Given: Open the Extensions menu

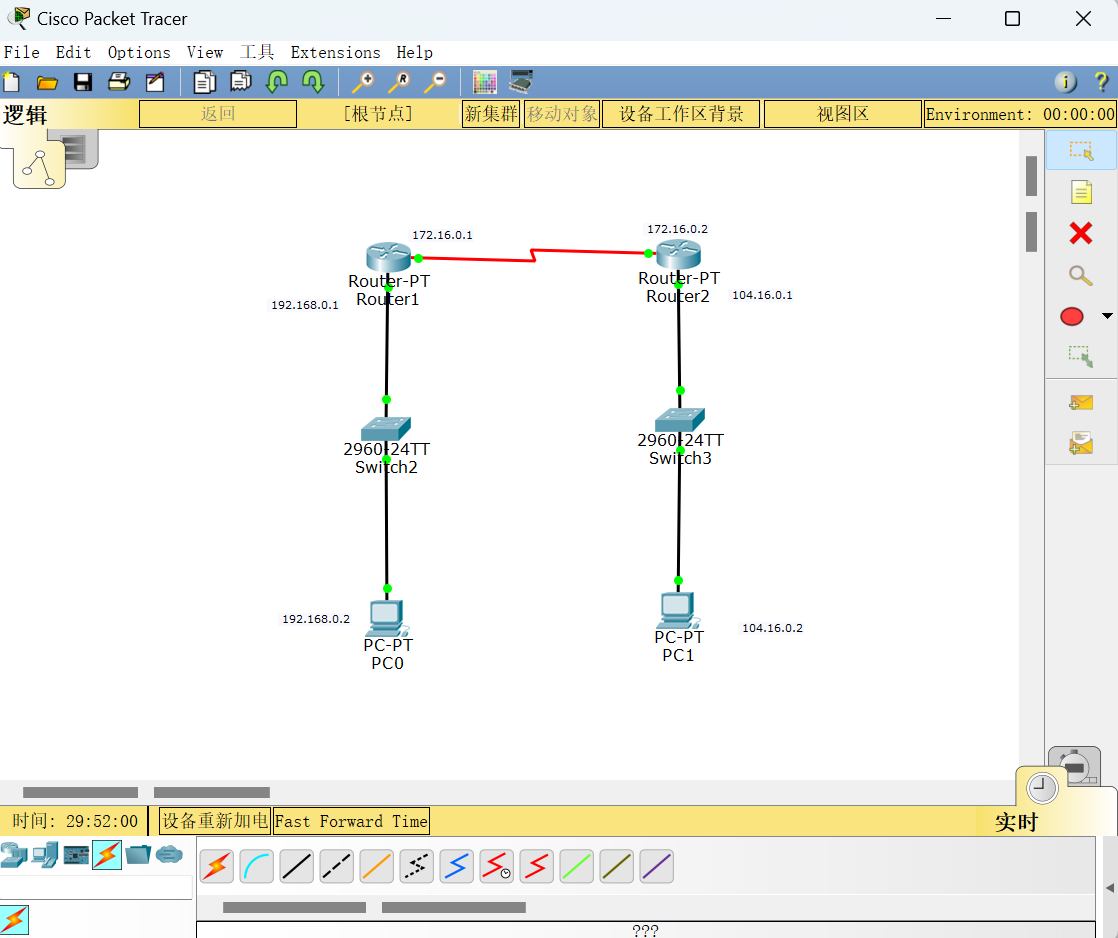Looking at the screenshot, I should [335, 53].
